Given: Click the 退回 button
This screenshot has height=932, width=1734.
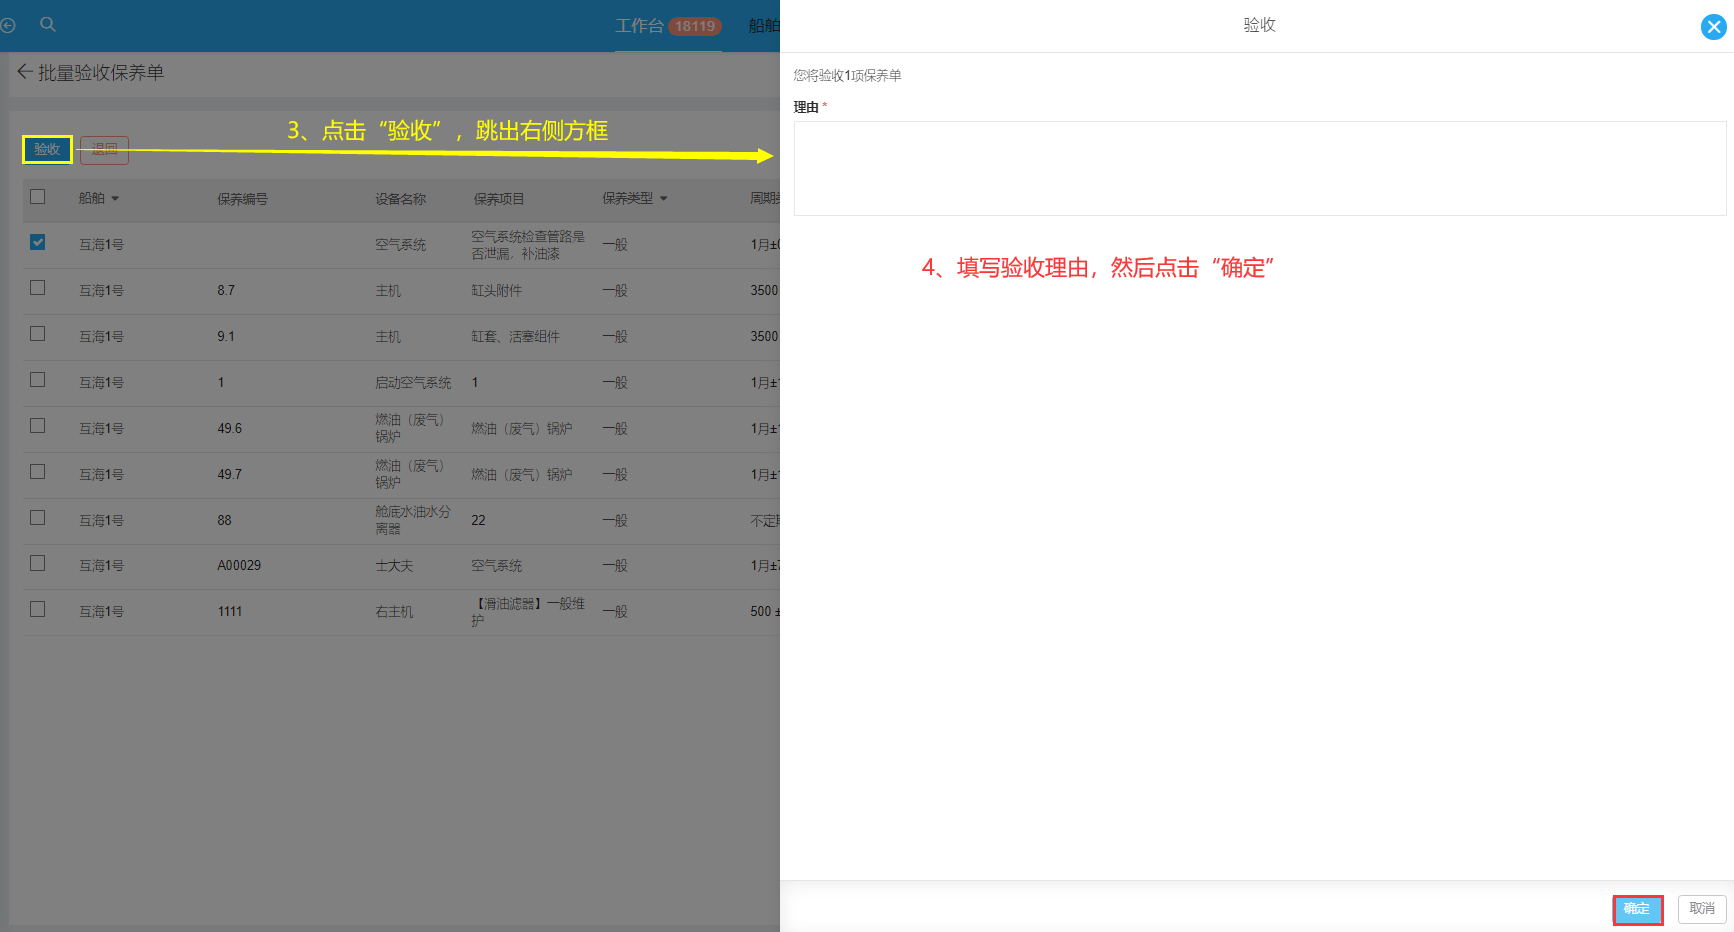Looking at the screenshot, I should 104,149.
